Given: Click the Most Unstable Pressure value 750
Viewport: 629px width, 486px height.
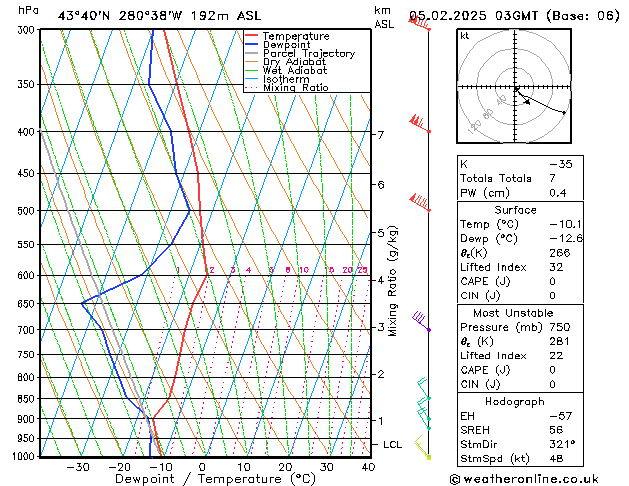Looking at the screenshot, I should point(560,327).
